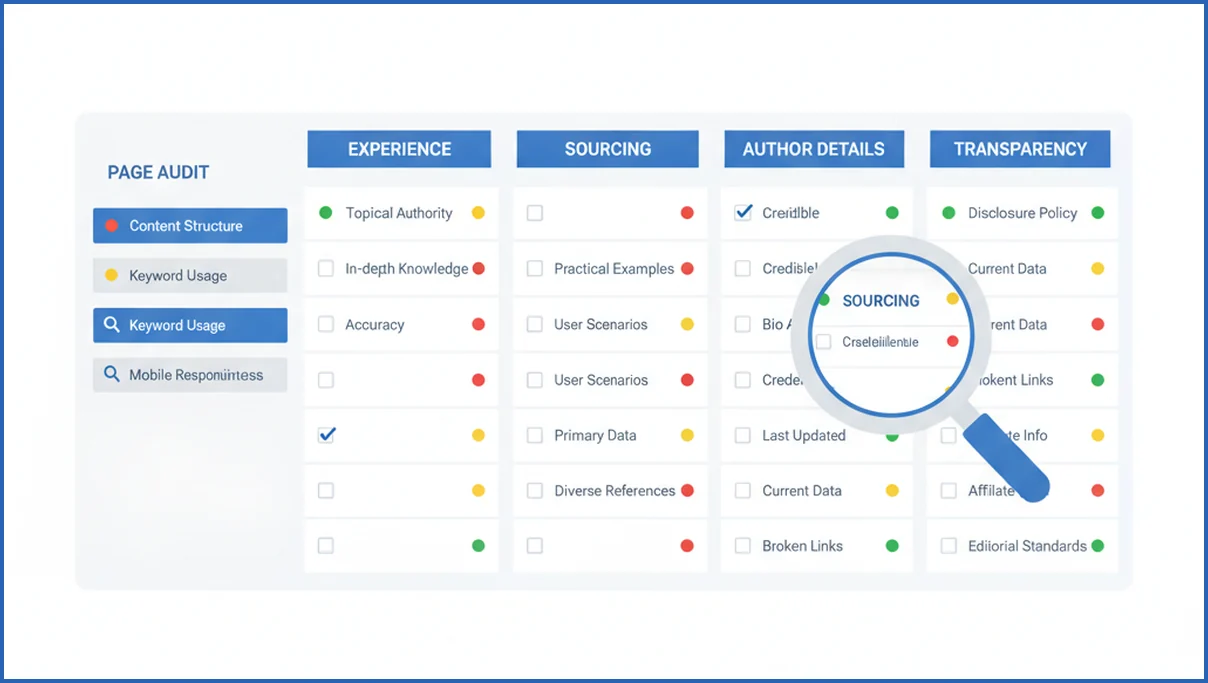Click the red dot inside the magnifier lens
The image size is (1208, 683).
[952, 341]
